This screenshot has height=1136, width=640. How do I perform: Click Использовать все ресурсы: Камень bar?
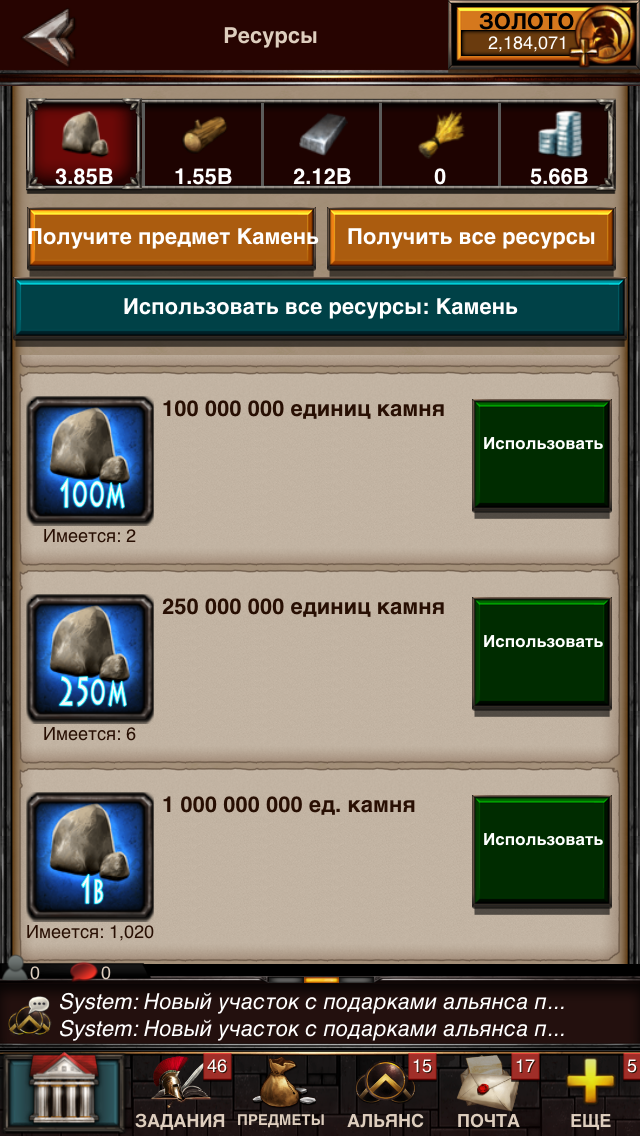pos(320,306)
